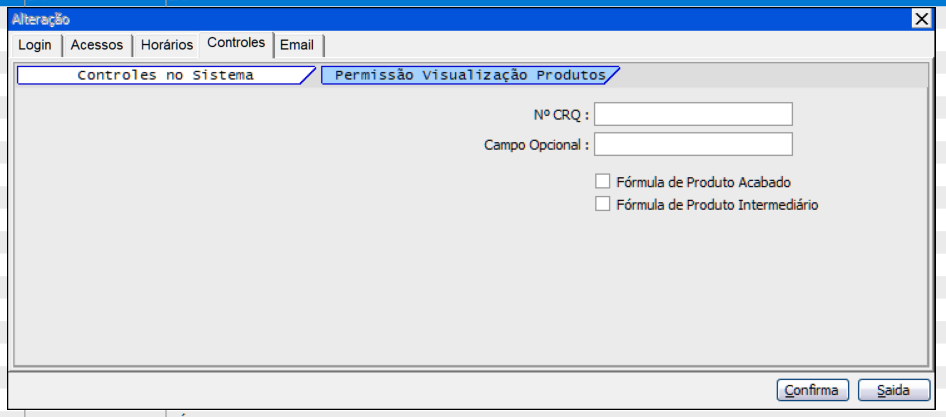Focus the Nº CRQ input field
946x417 pixels.
point(693,115)
